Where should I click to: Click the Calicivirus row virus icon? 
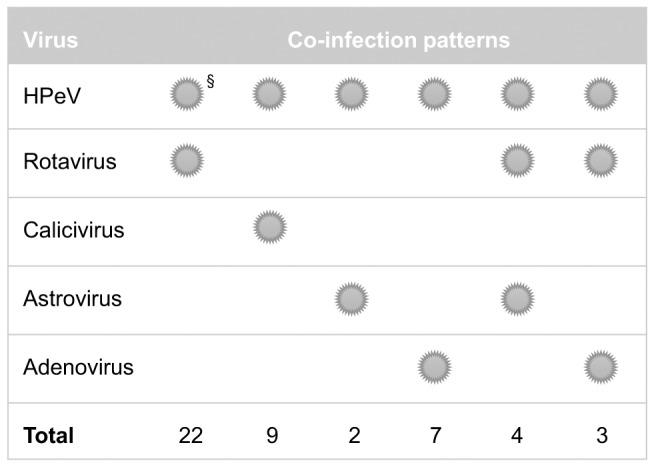pos(270,229)
